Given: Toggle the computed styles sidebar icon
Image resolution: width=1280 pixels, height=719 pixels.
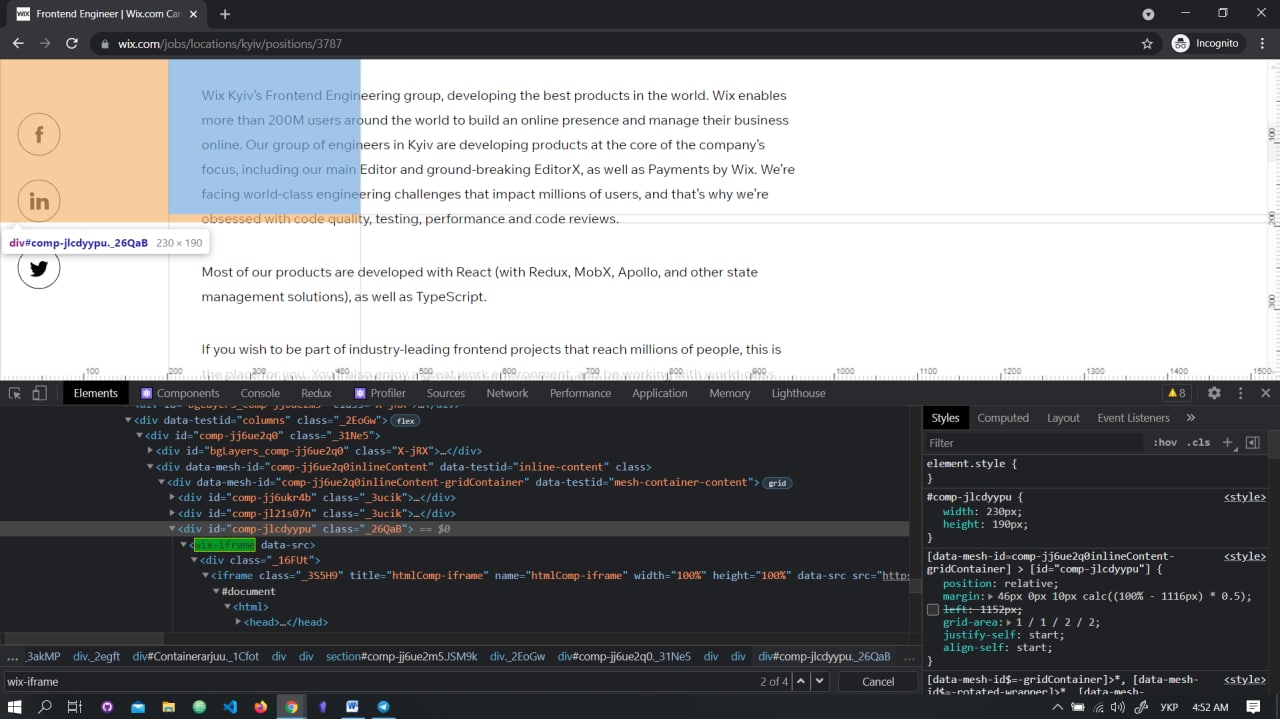Looking at the screenshot, I should click(x=1252, y=442).
